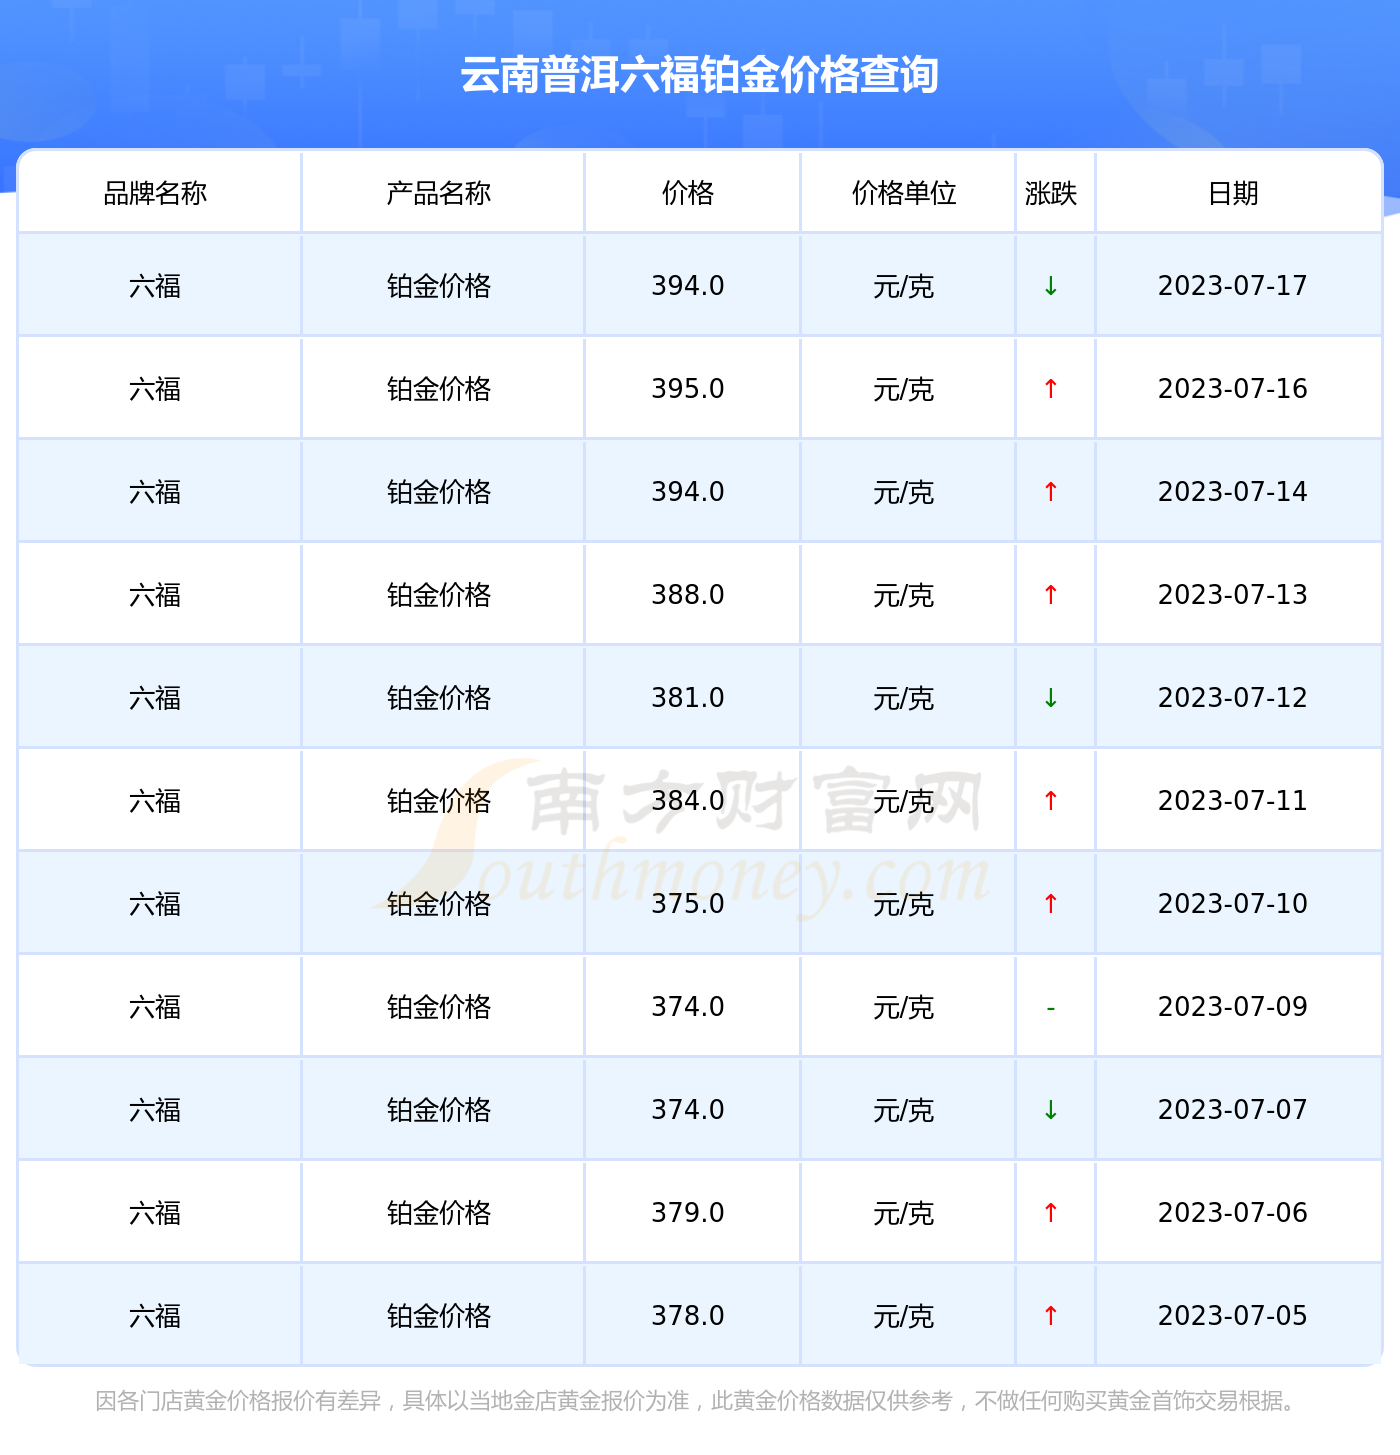Viewport: 1400px width, 1455px height.
Task: Select the date 2023-07-12
Action: click(1233, 698)
